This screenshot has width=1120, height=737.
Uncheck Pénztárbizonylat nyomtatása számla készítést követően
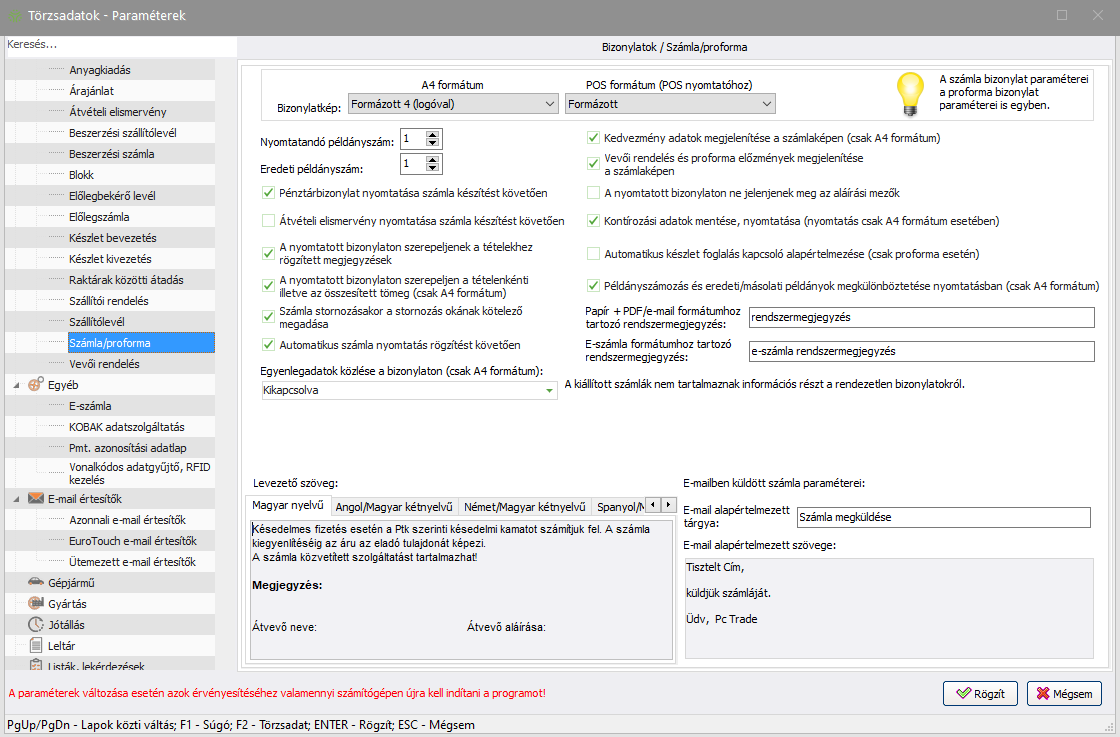coord(268,192)
